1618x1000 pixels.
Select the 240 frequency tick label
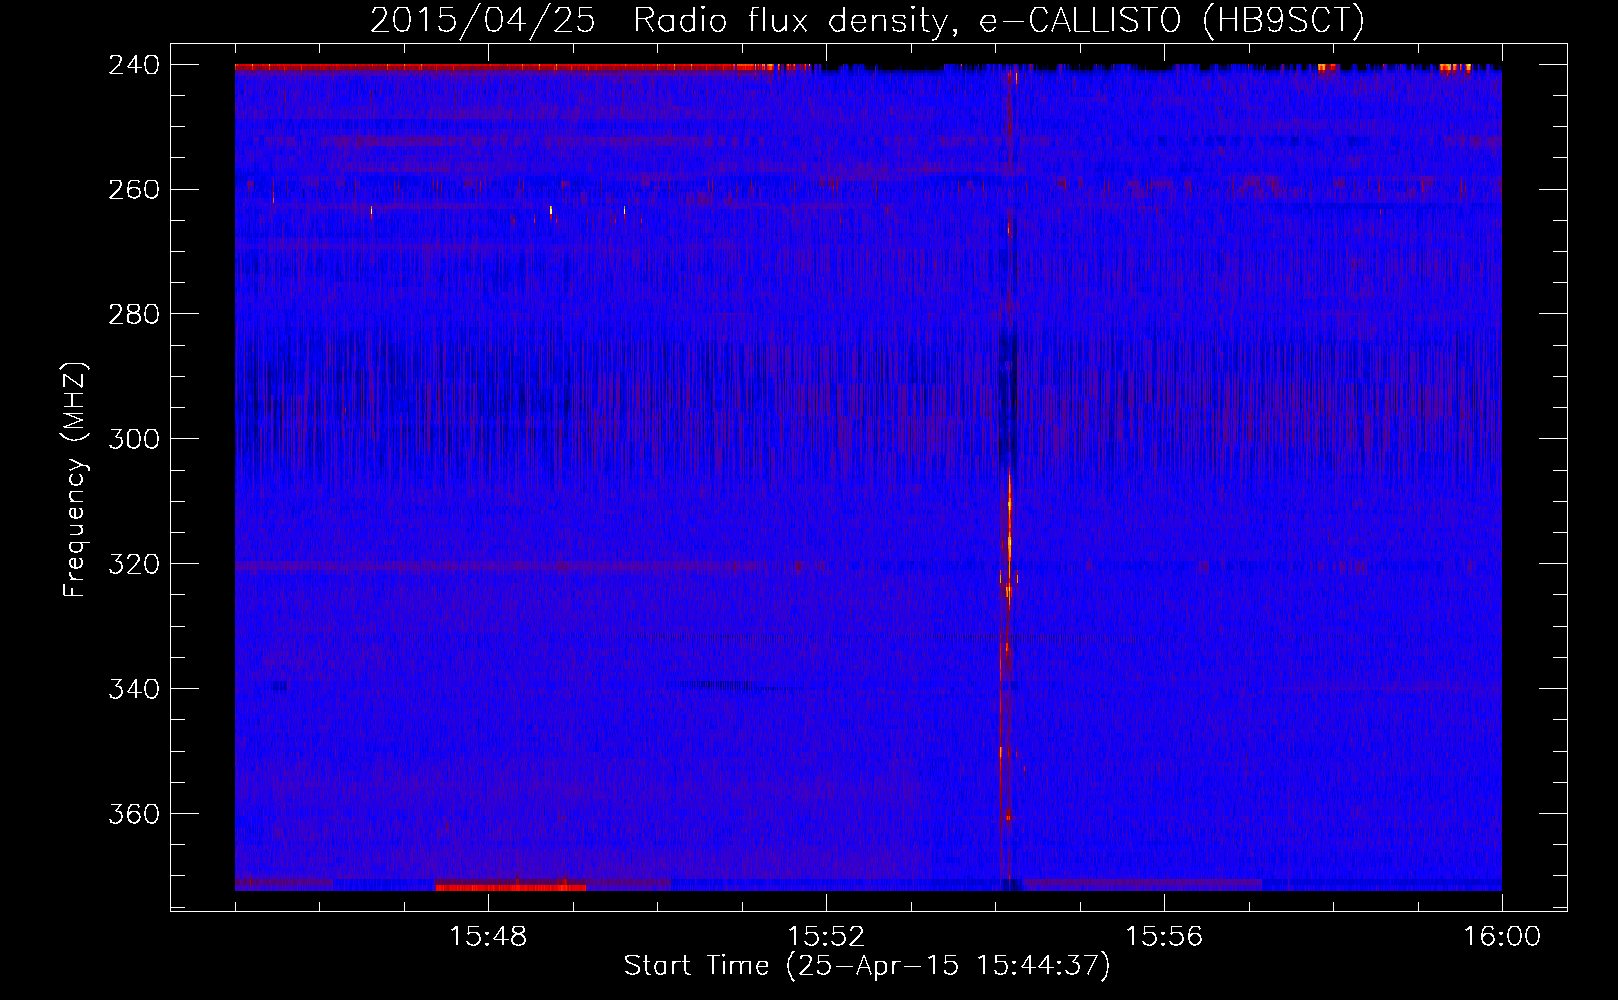[134, 65]
